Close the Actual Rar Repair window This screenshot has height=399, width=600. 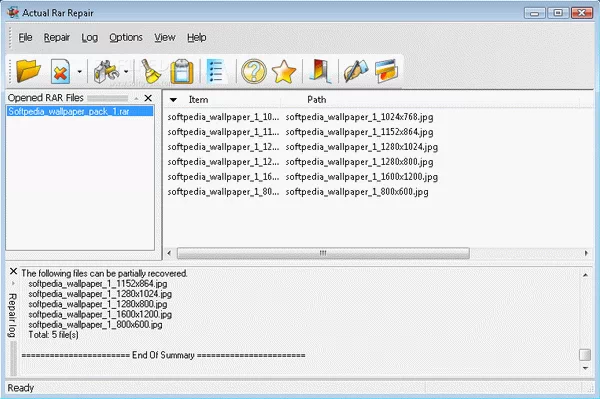point(582,13)
